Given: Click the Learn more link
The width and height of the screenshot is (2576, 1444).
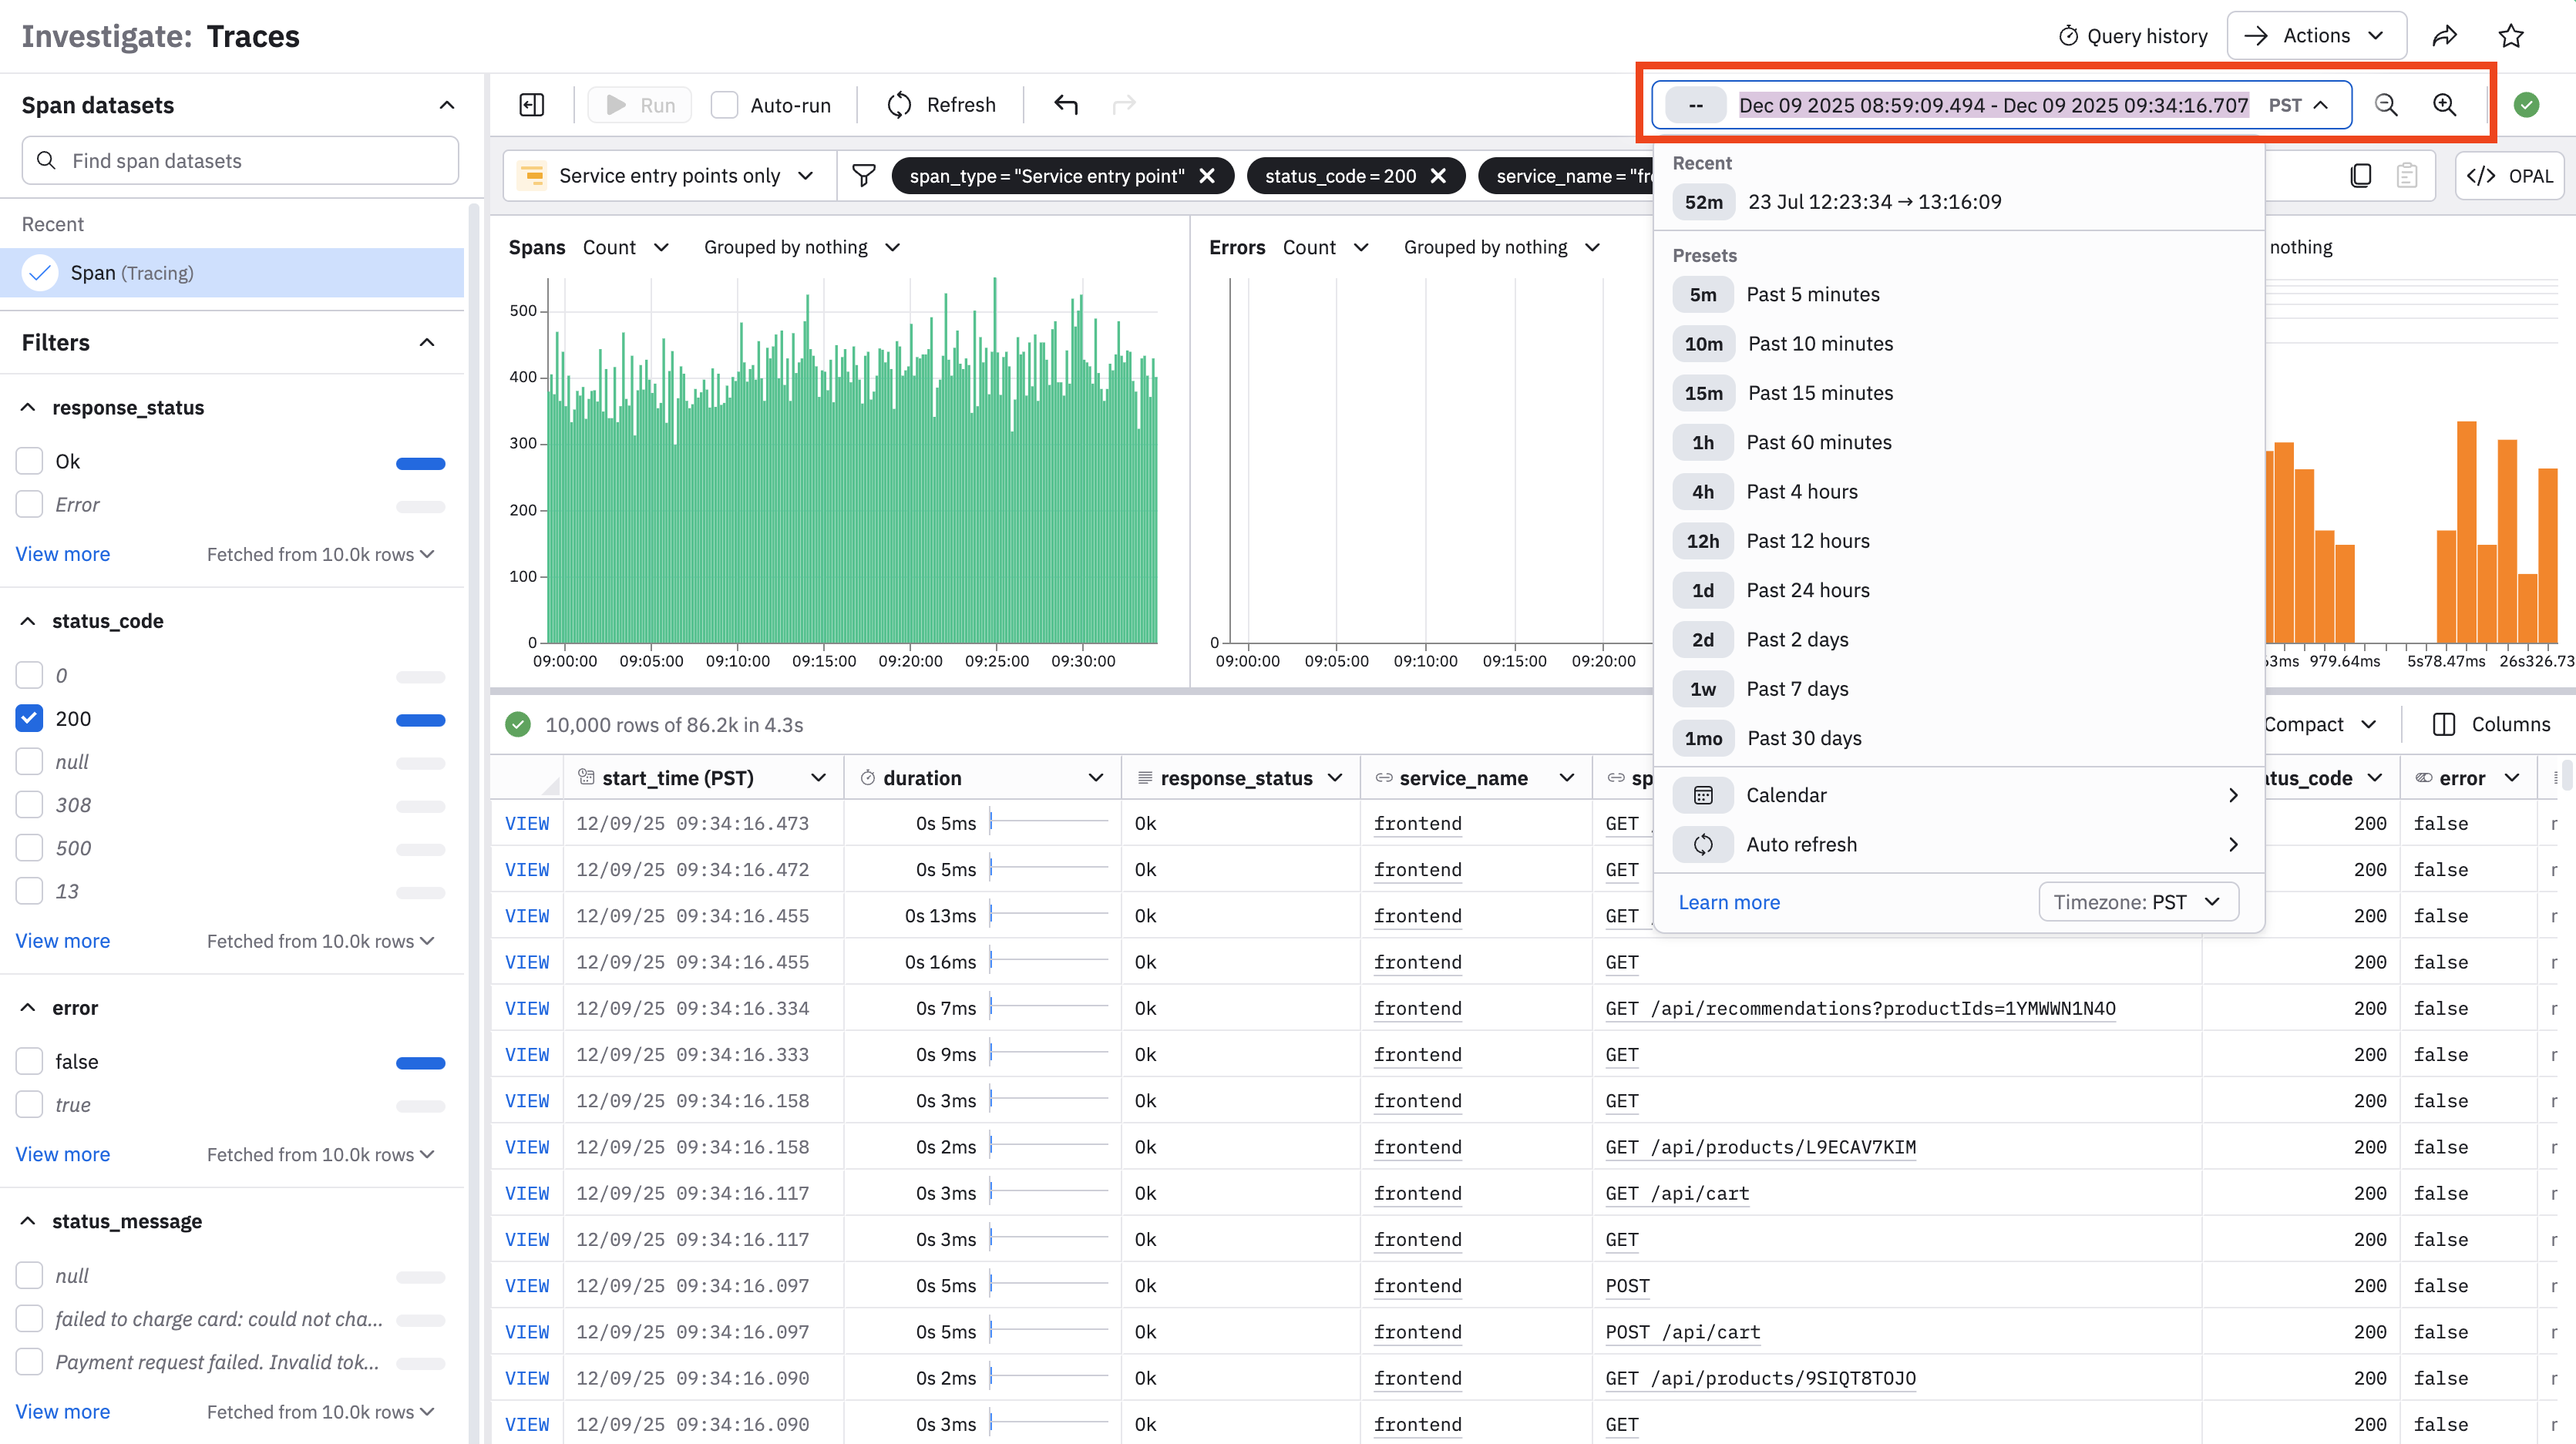Looking at the screenshot, I should click(1729, 902).
